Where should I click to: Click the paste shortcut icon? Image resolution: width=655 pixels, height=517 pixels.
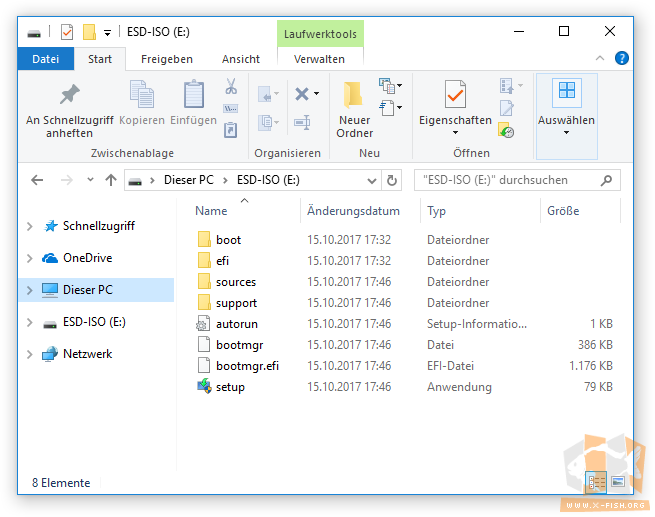pos(231,129)
